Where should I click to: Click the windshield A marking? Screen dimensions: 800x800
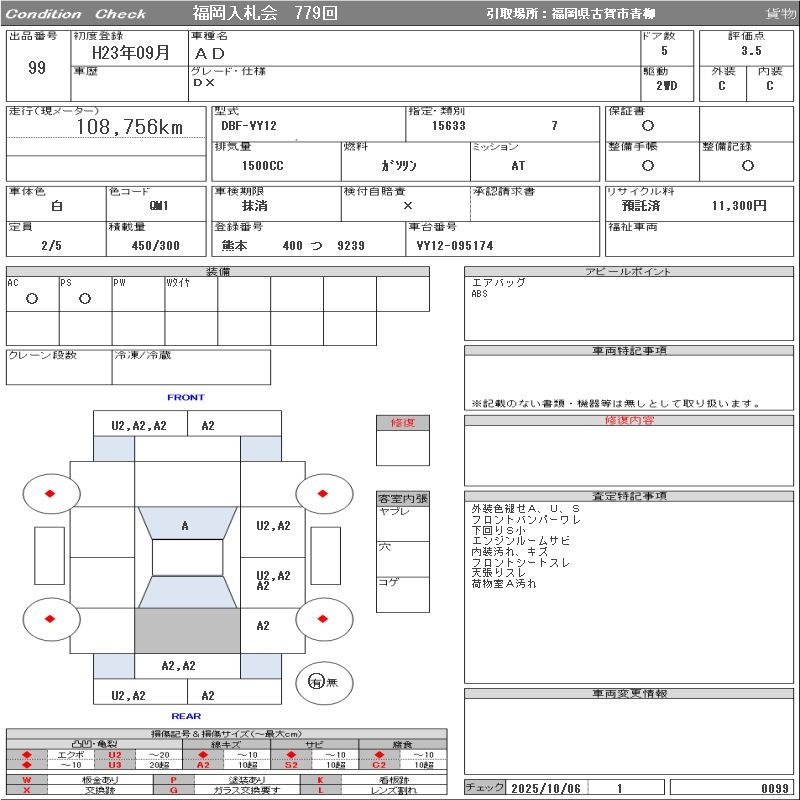pos(185,526)
